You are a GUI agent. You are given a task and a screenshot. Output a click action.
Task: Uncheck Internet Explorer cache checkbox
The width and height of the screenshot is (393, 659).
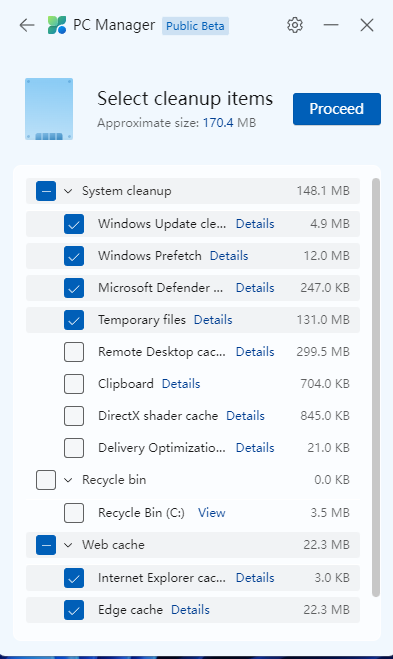(74, 578)
